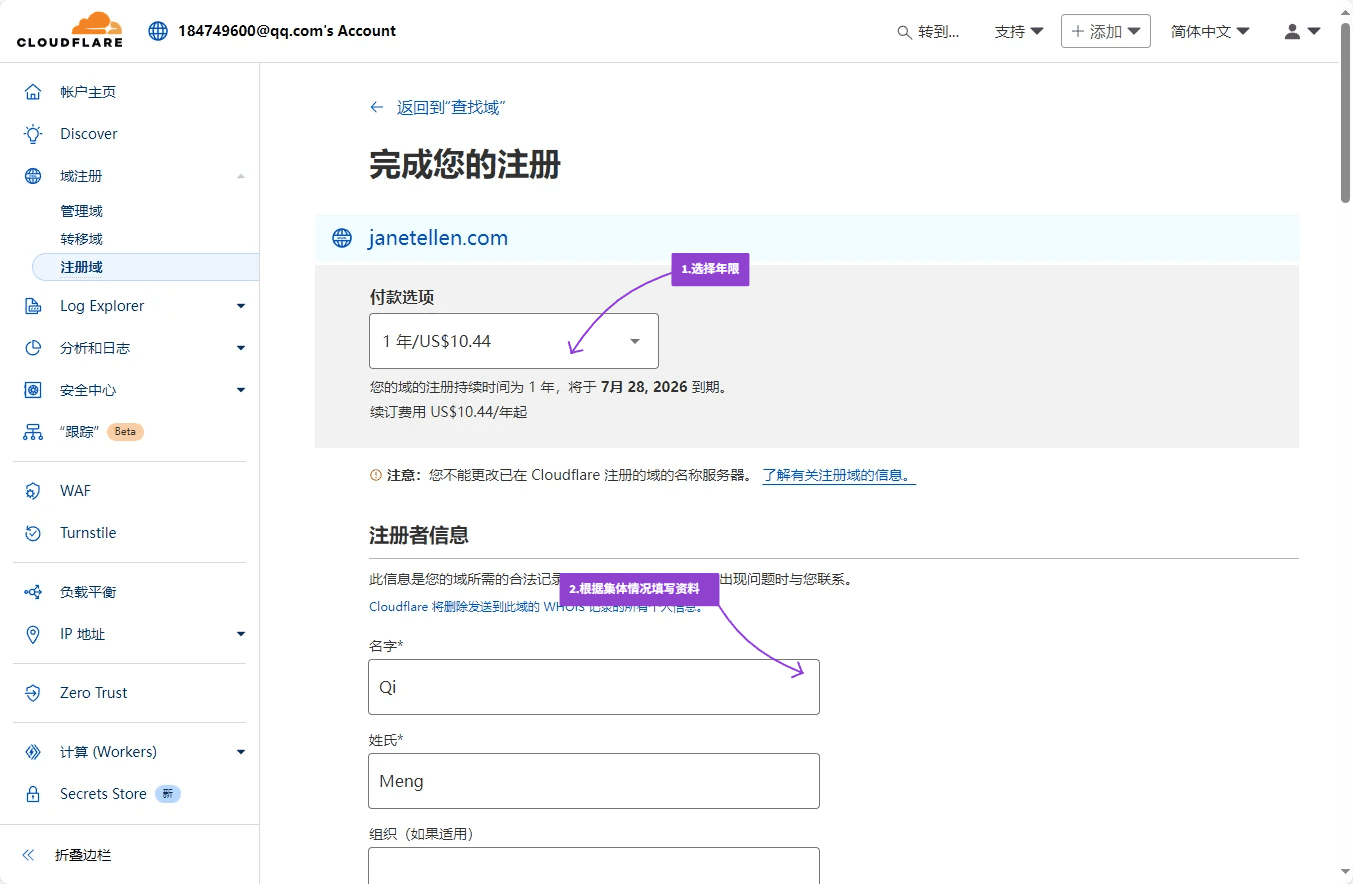
Task: Select 管理域 under 域注册
Action: [81, 211]
